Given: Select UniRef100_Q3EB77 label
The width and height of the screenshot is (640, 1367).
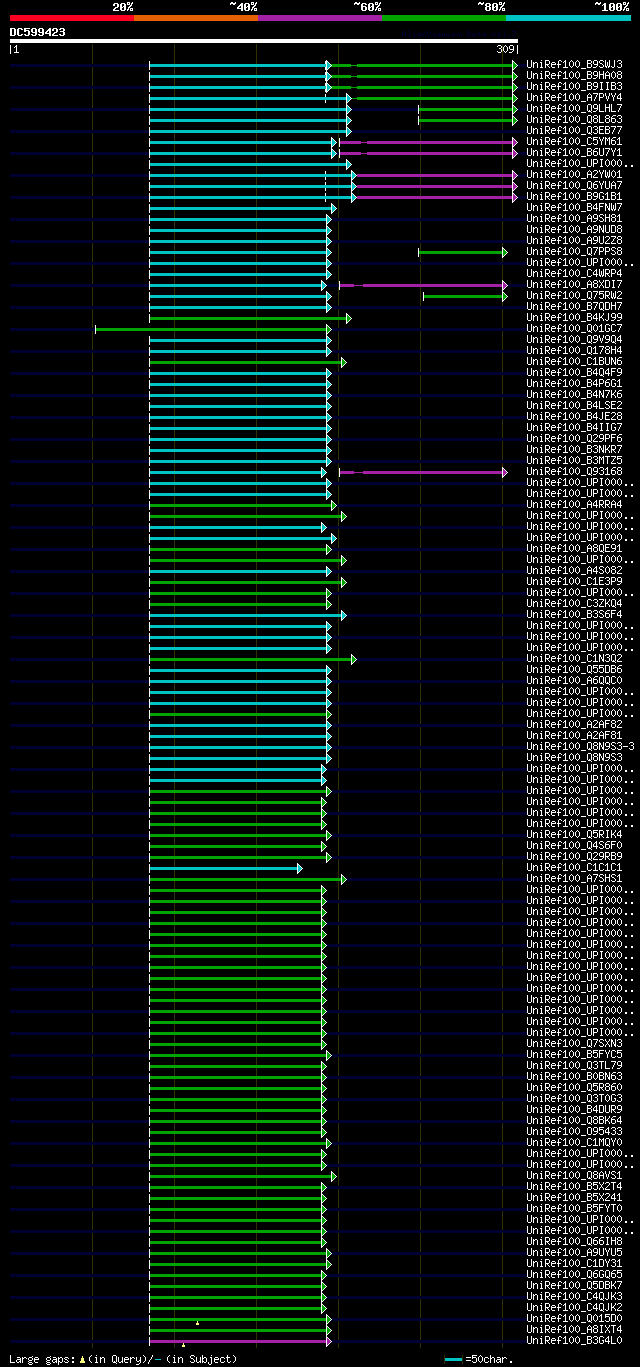Looking at the screenshot, I should (574, 130).
